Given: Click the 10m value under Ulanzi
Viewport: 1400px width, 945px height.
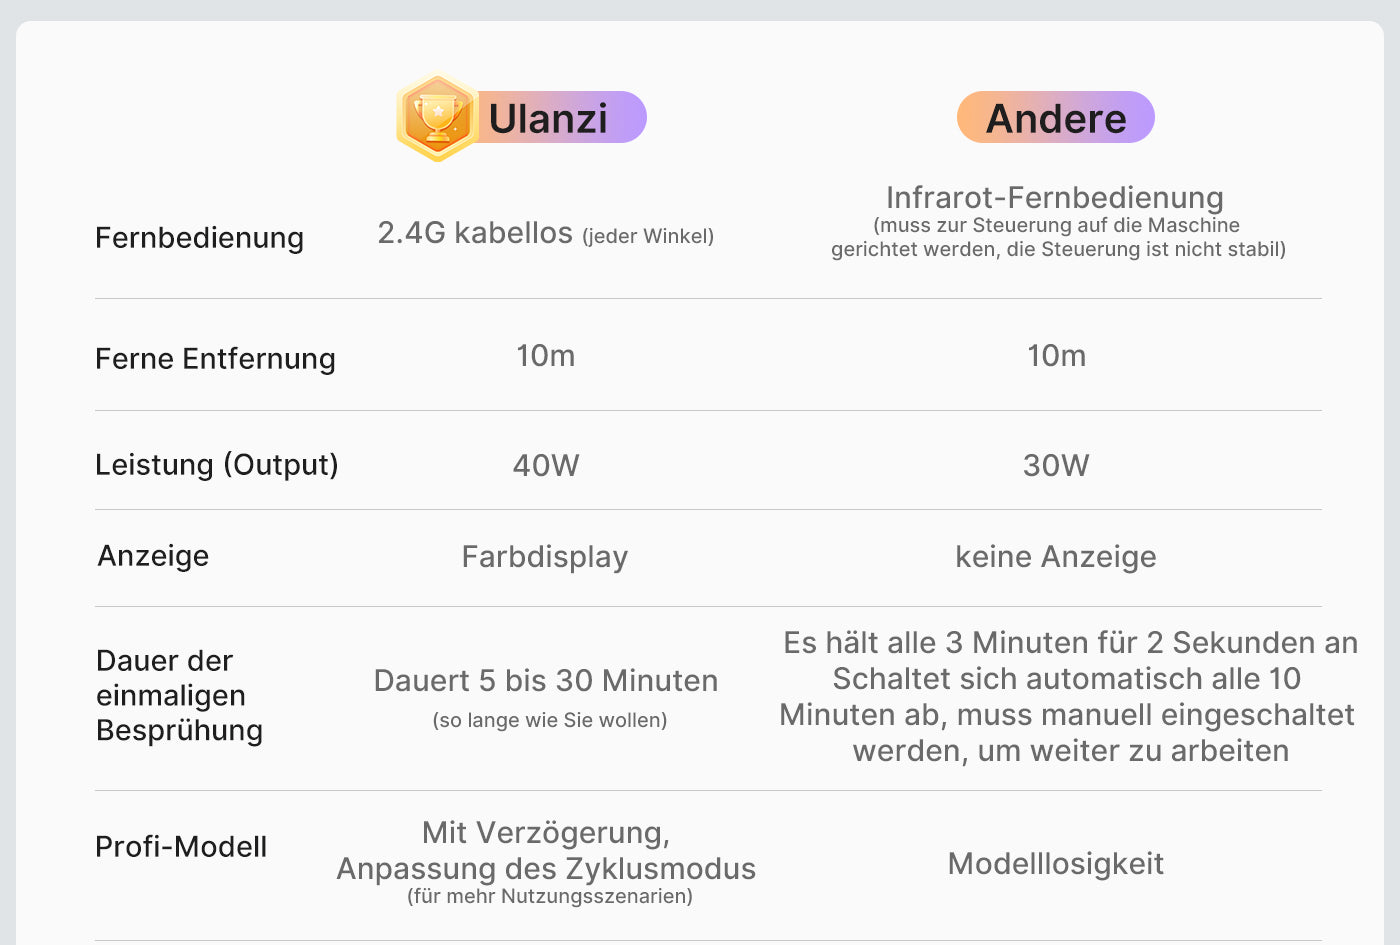Looking at the screenshot, I should [x=545, y=356].
